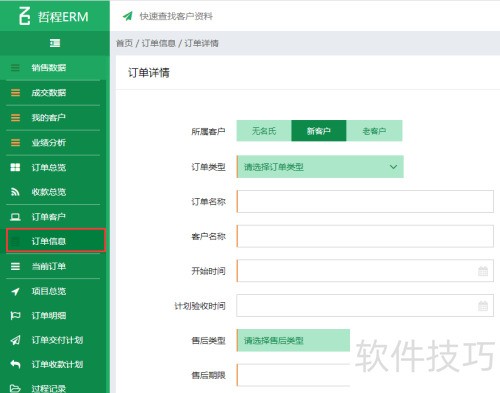Click the 销售数据 menu icon
Screen dimensions: 500x393
(15, 68)
